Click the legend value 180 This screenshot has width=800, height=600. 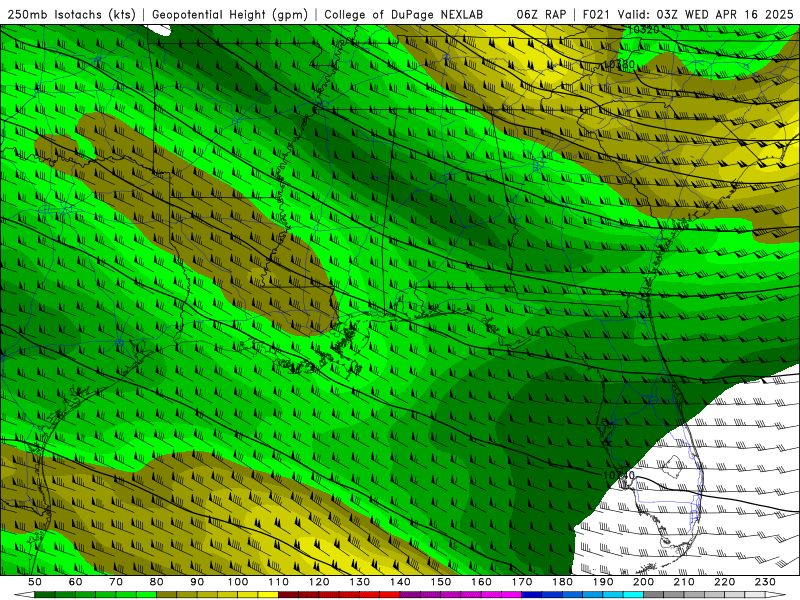pyautogui.click(x=562, y=582)
